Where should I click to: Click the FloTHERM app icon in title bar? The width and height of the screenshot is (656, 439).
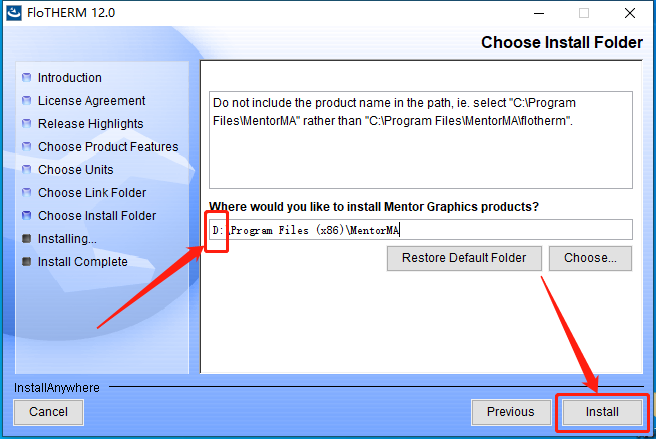coord(14,13)
